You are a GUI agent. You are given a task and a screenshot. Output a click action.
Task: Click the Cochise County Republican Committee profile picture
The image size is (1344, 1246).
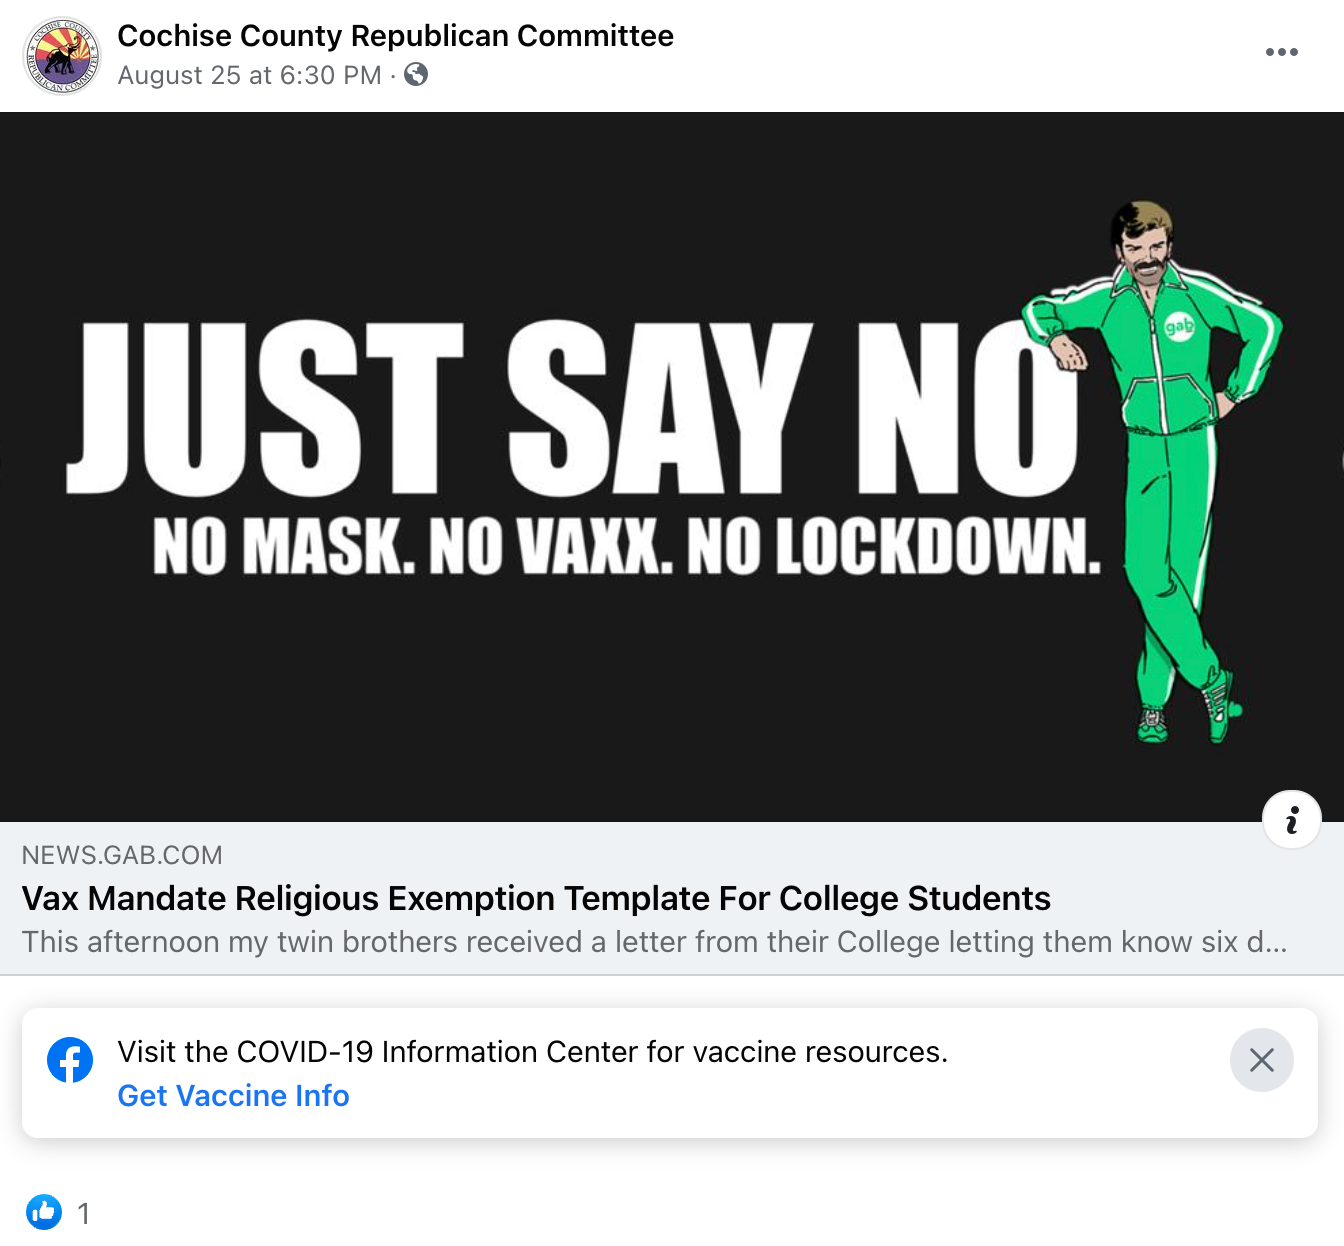tap(62, 56)
